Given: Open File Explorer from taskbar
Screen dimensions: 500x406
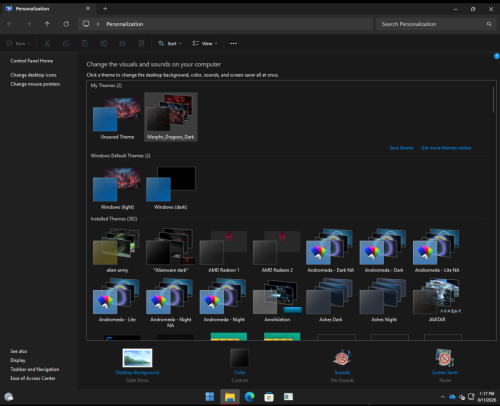Looking at the screenshot, I should tap(230, 397).
